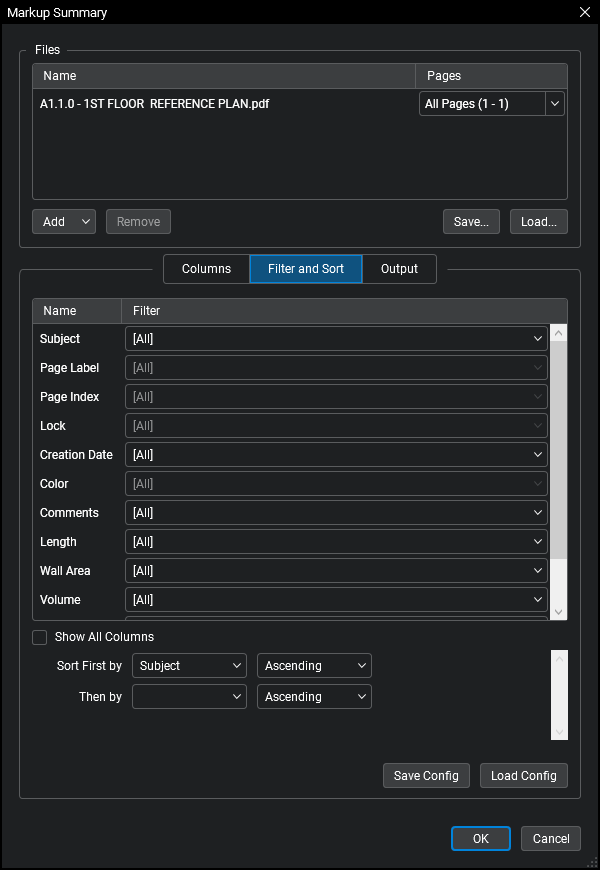
Task: Select the Filter and Sort tab
Action: (x=306, y=269)
